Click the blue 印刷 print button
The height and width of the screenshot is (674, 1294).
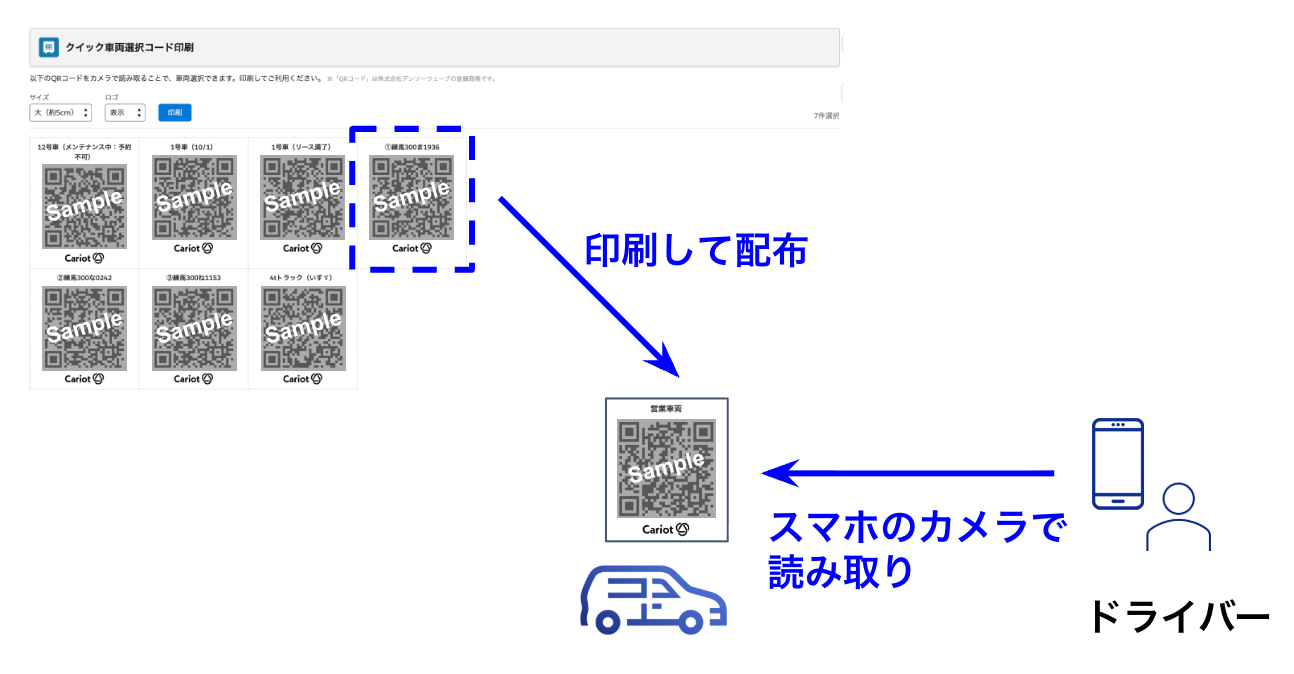175,113
